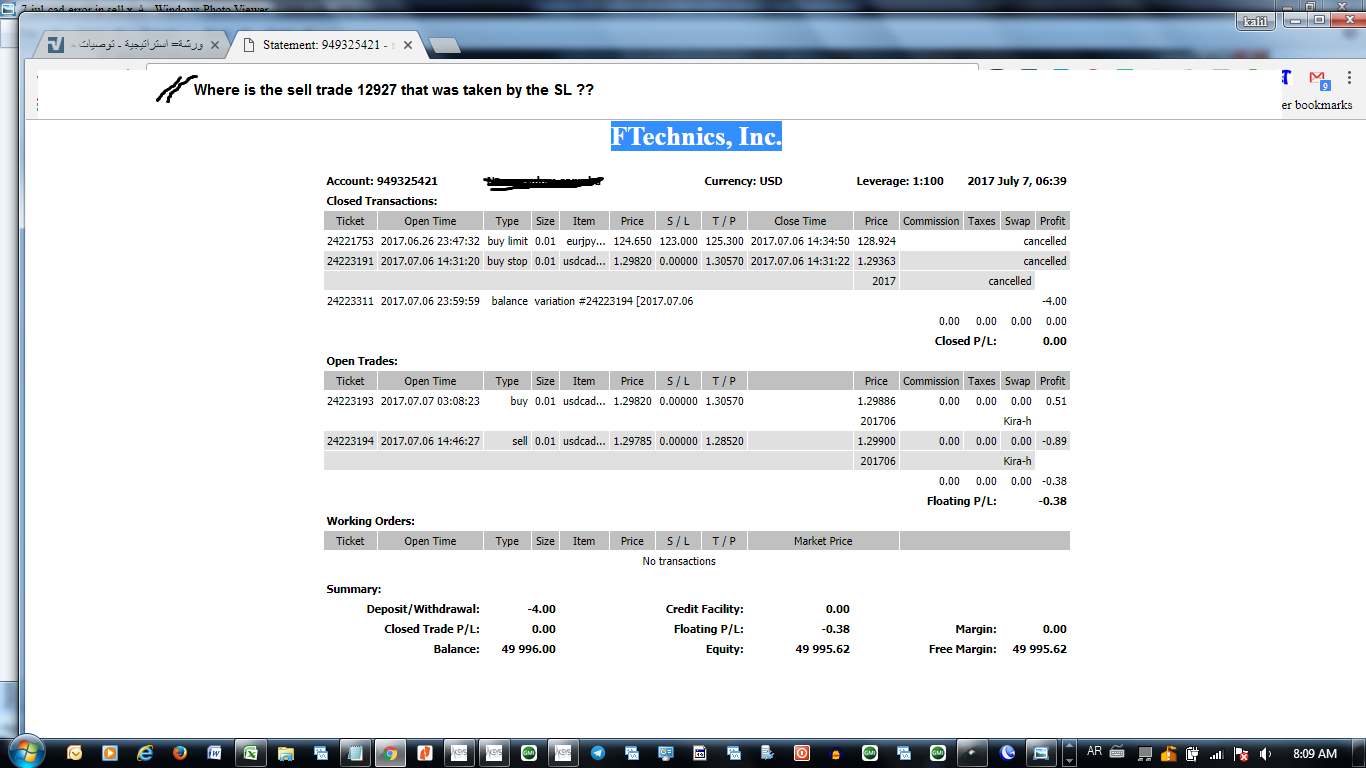The height and width of the screenshot is (768, 1366).
Task: Click the Currency: USD text
Action: pyautogui.click(x=745, y=181)
